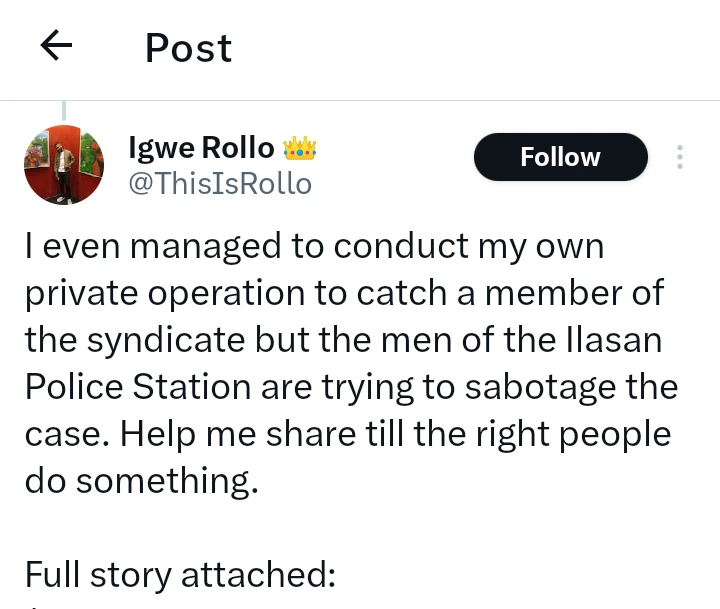Click the words 'catch a member' in the post

tap(489, 293)
